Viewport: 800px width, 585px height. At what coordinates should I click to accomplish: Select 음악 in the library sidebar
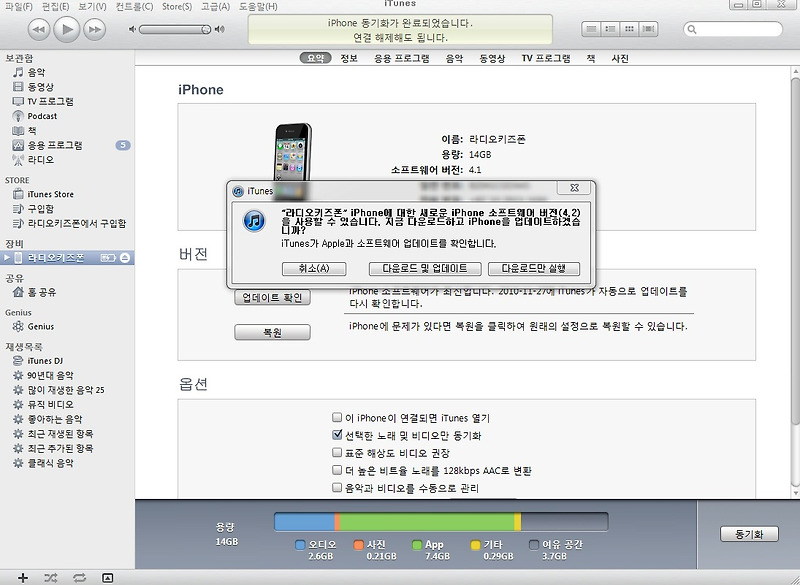[x=36, y=72]
